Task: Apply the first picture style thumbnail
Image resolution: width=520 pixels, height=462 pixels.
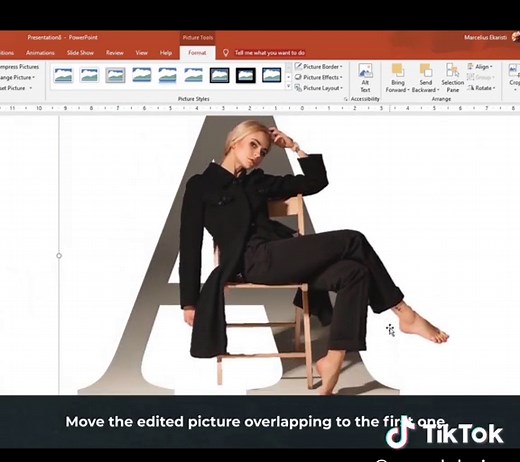Action: click(x=63, y=75)
